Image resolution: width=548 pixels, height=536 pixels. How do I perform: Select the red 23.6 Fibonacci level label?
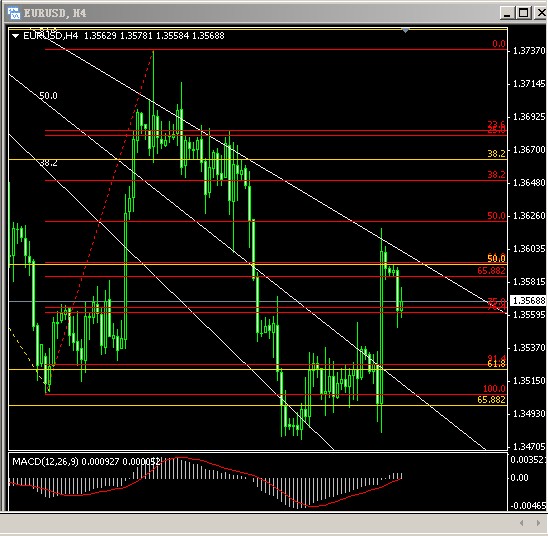tap(497, 124)
